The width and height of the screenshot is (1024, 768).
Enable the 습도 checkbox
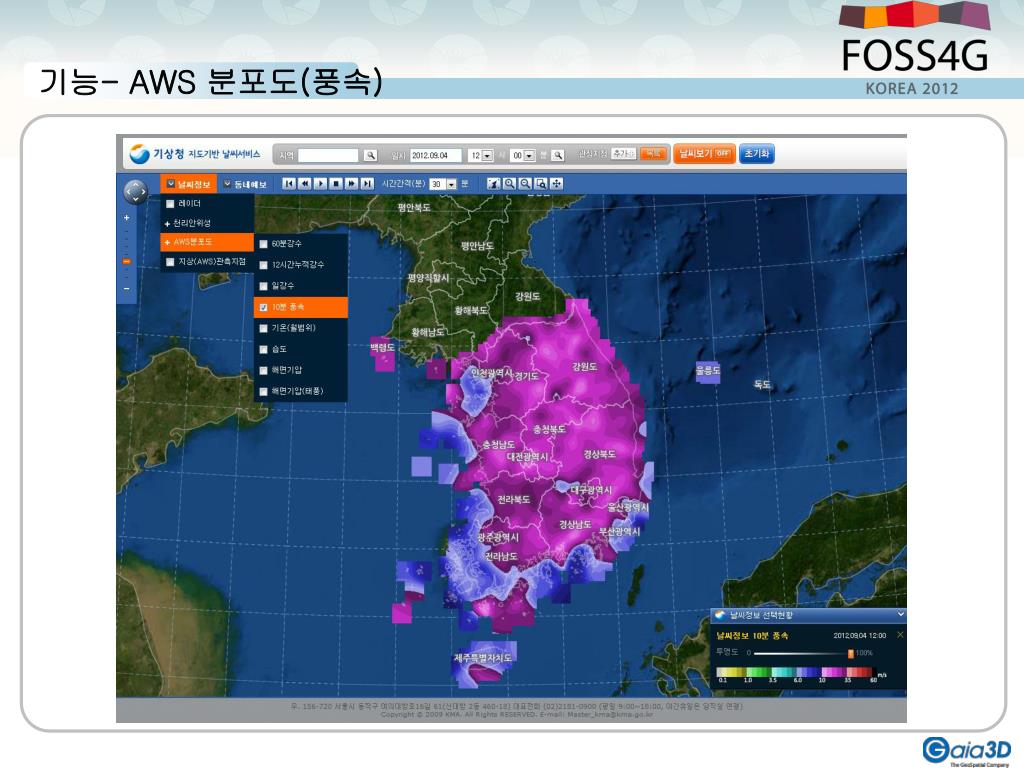(x=263, y=349)
